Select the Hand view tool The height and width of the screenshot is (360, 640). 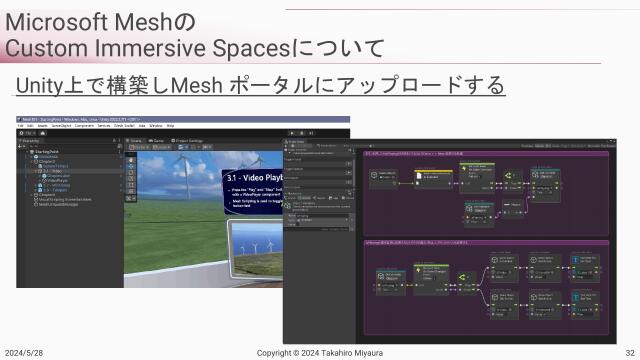click(131, 160)
